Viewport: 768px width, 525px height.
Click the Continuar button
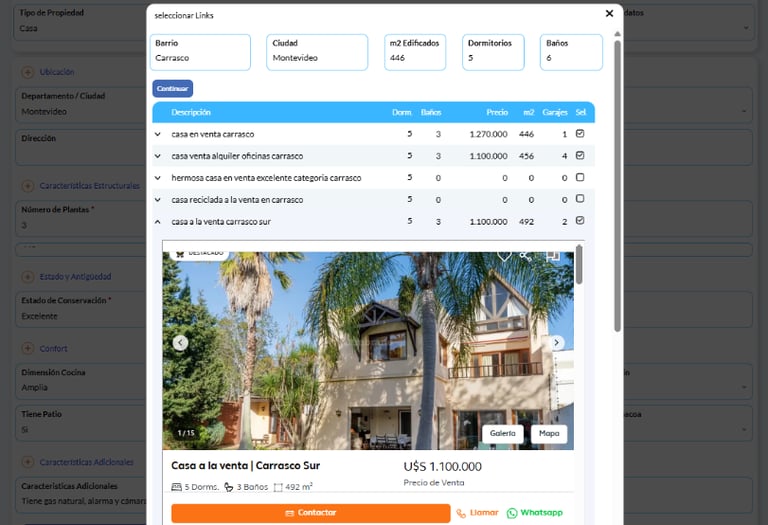tap(172, 89)
